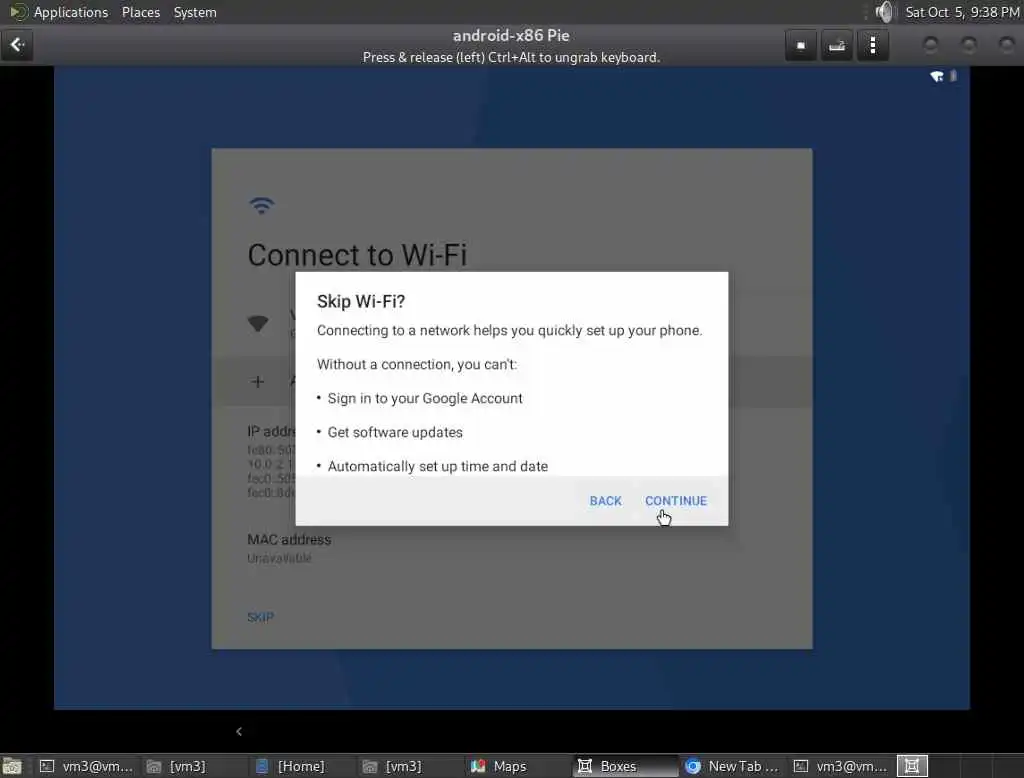This screenshot has width=1024, height=778.
Task: Click the Android Wi-Fi status icon
Action: pyautogui.click(x=936, y=76)
